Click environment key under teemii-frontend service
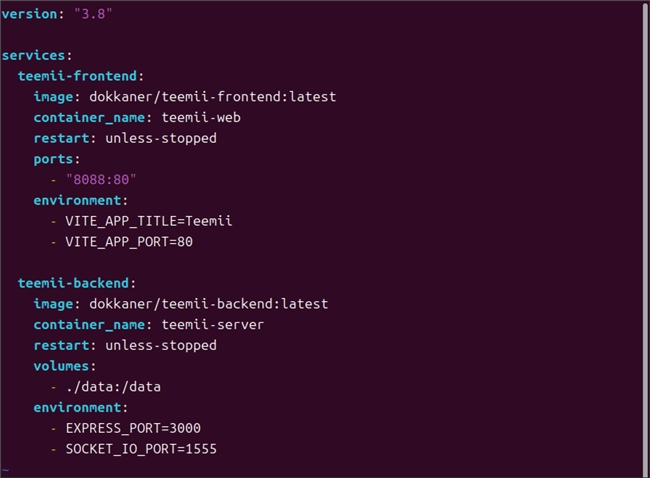The height and width of the screenshot is (478, 650). (x=78, y=200)
